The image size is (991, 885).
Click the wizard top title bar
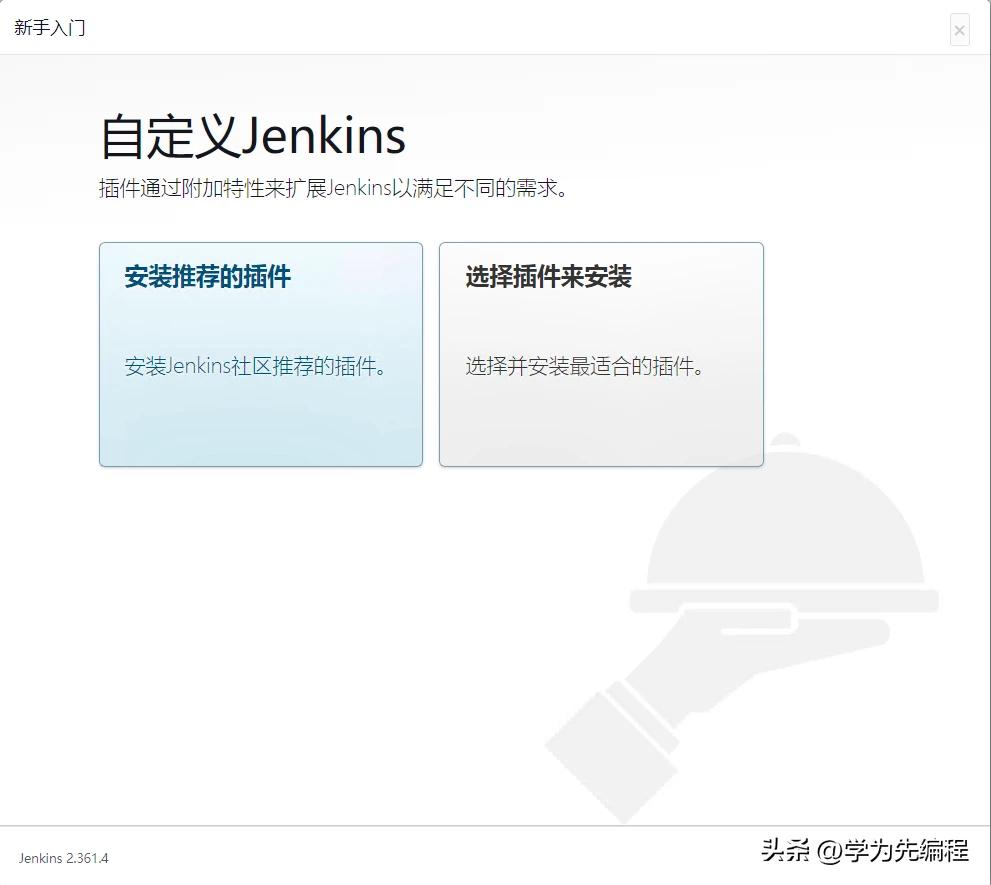pos(495,28)
